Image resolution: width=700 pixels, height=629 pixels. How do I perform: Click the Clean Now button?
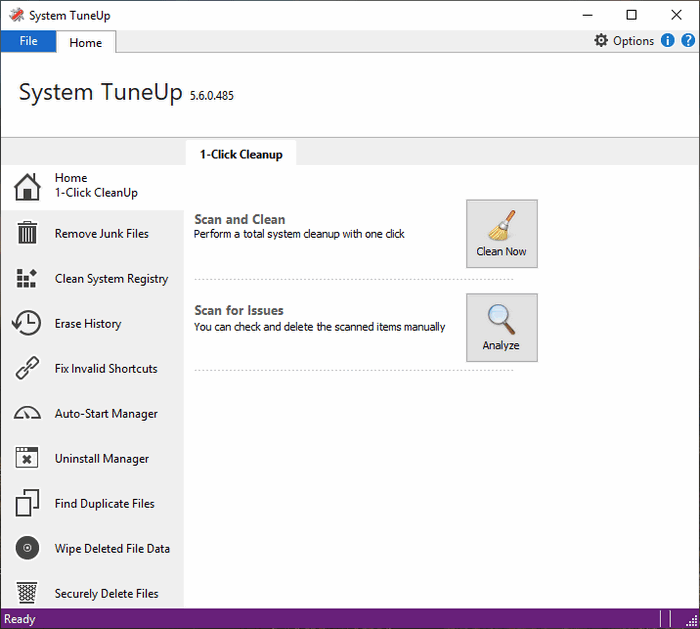pyautogui.click(x=502, y=233)
